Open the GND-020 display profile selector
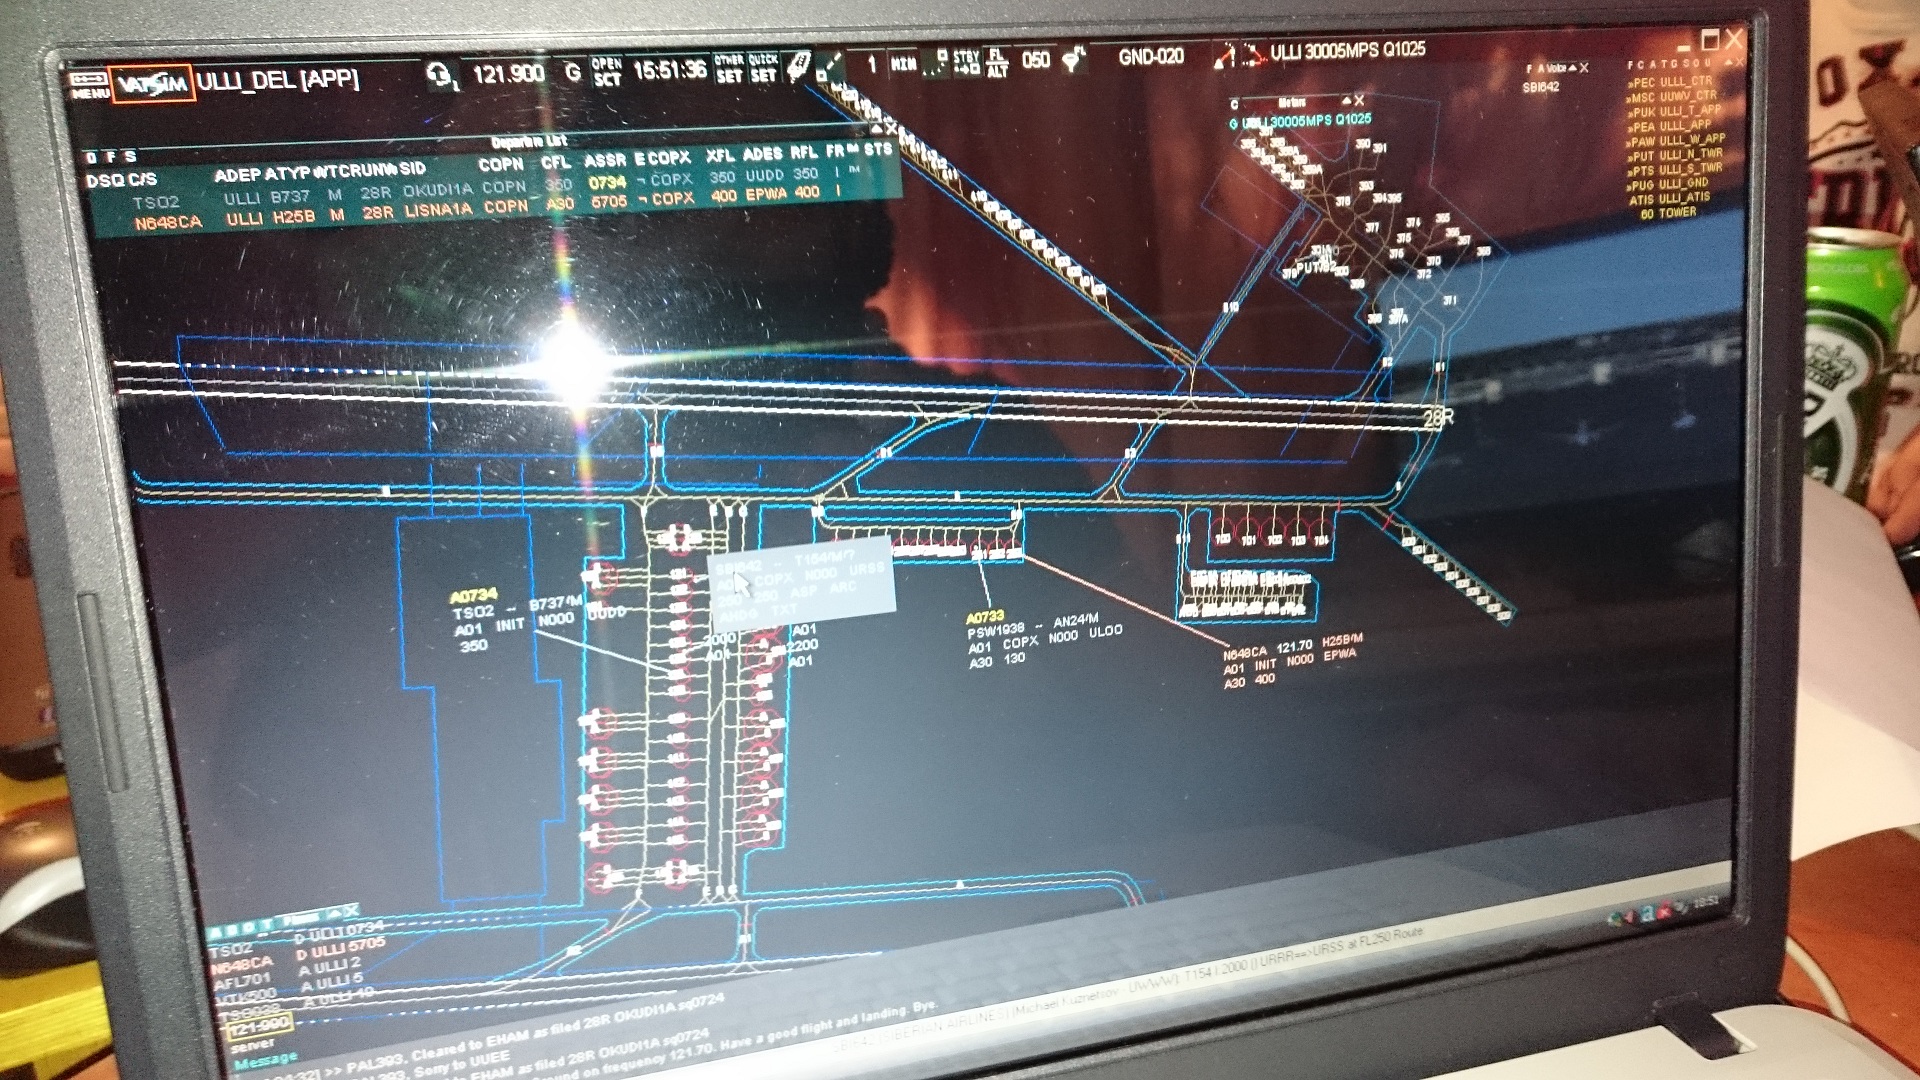The width and height of the screenshot is (1920, 1080). point(1151,57)
